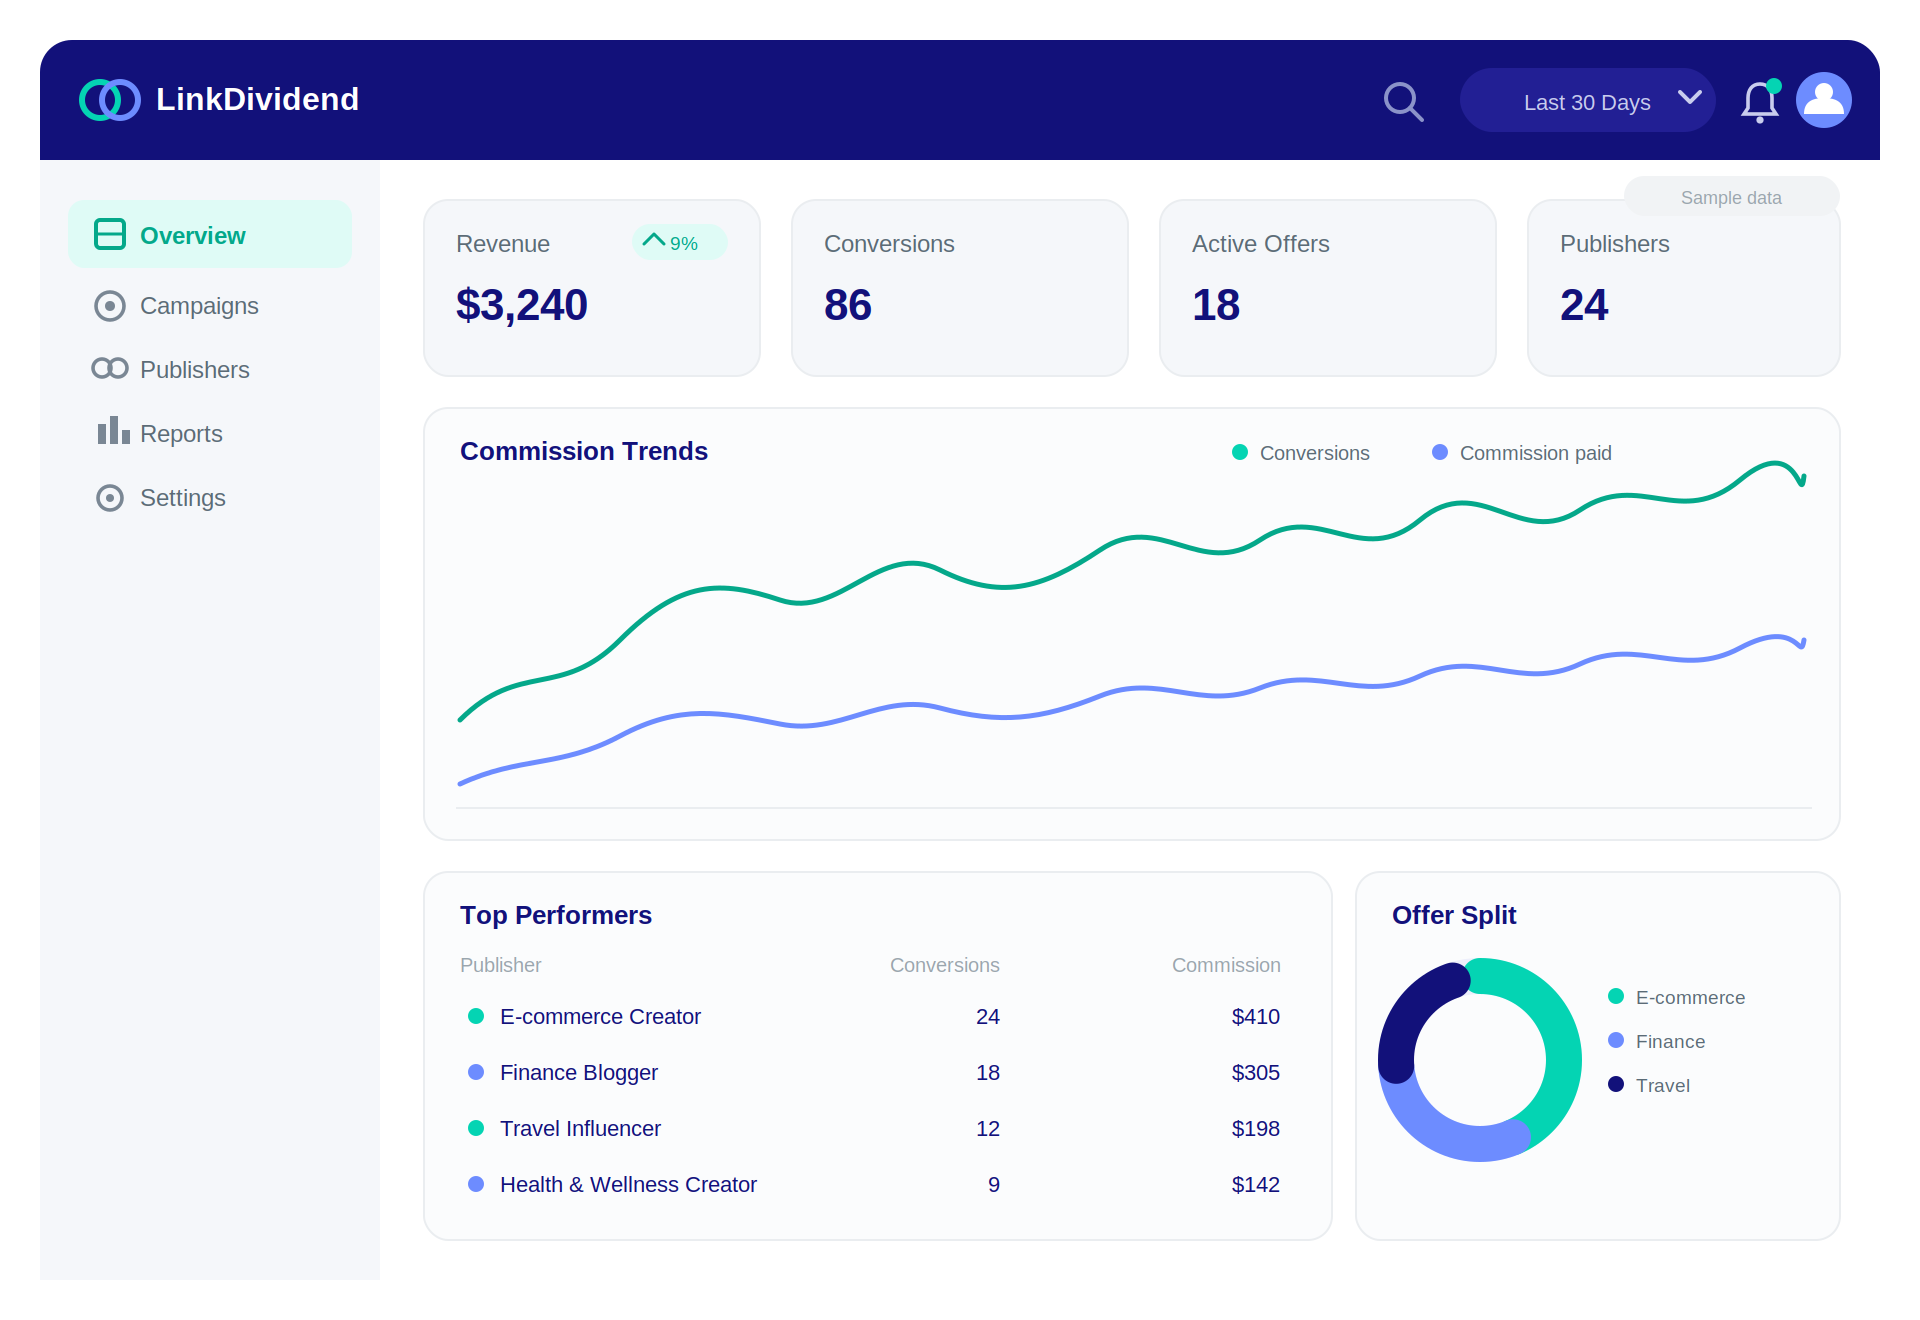Click the Top Performers heading
The height and width of the screenshot is (1320, 1920).
tap(556, 915)
